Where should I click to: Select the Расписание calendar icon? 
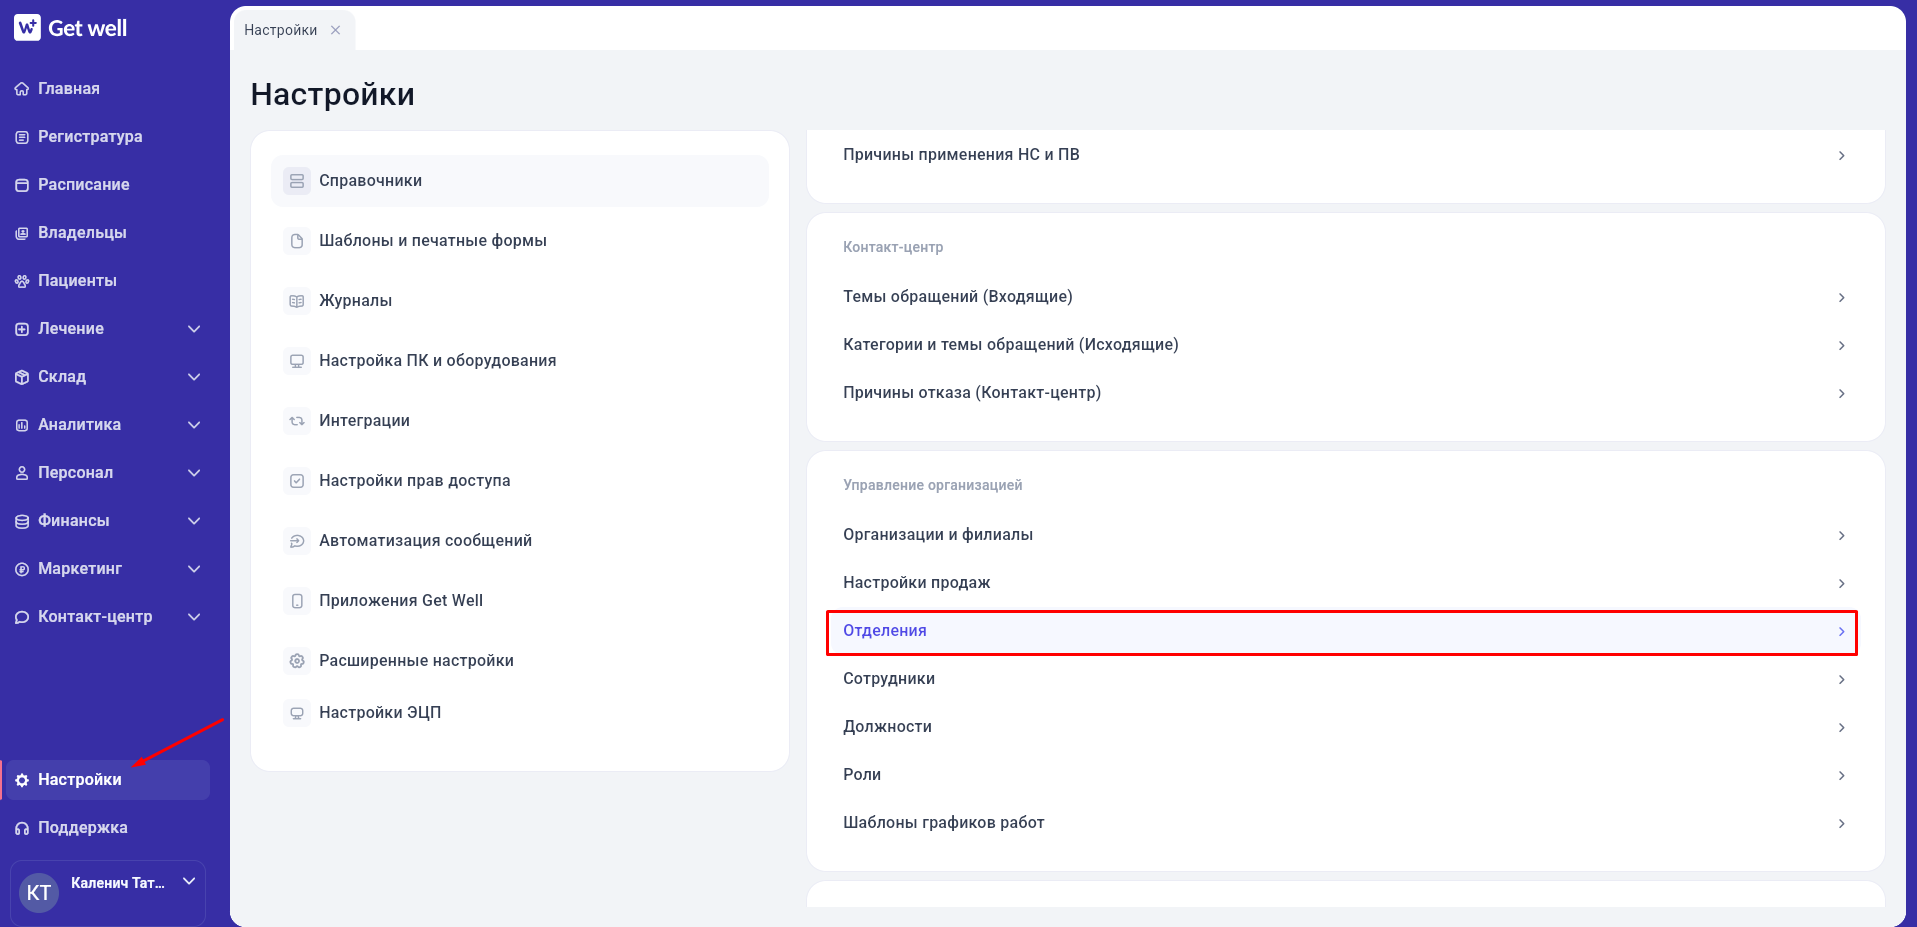pos(22,185)
